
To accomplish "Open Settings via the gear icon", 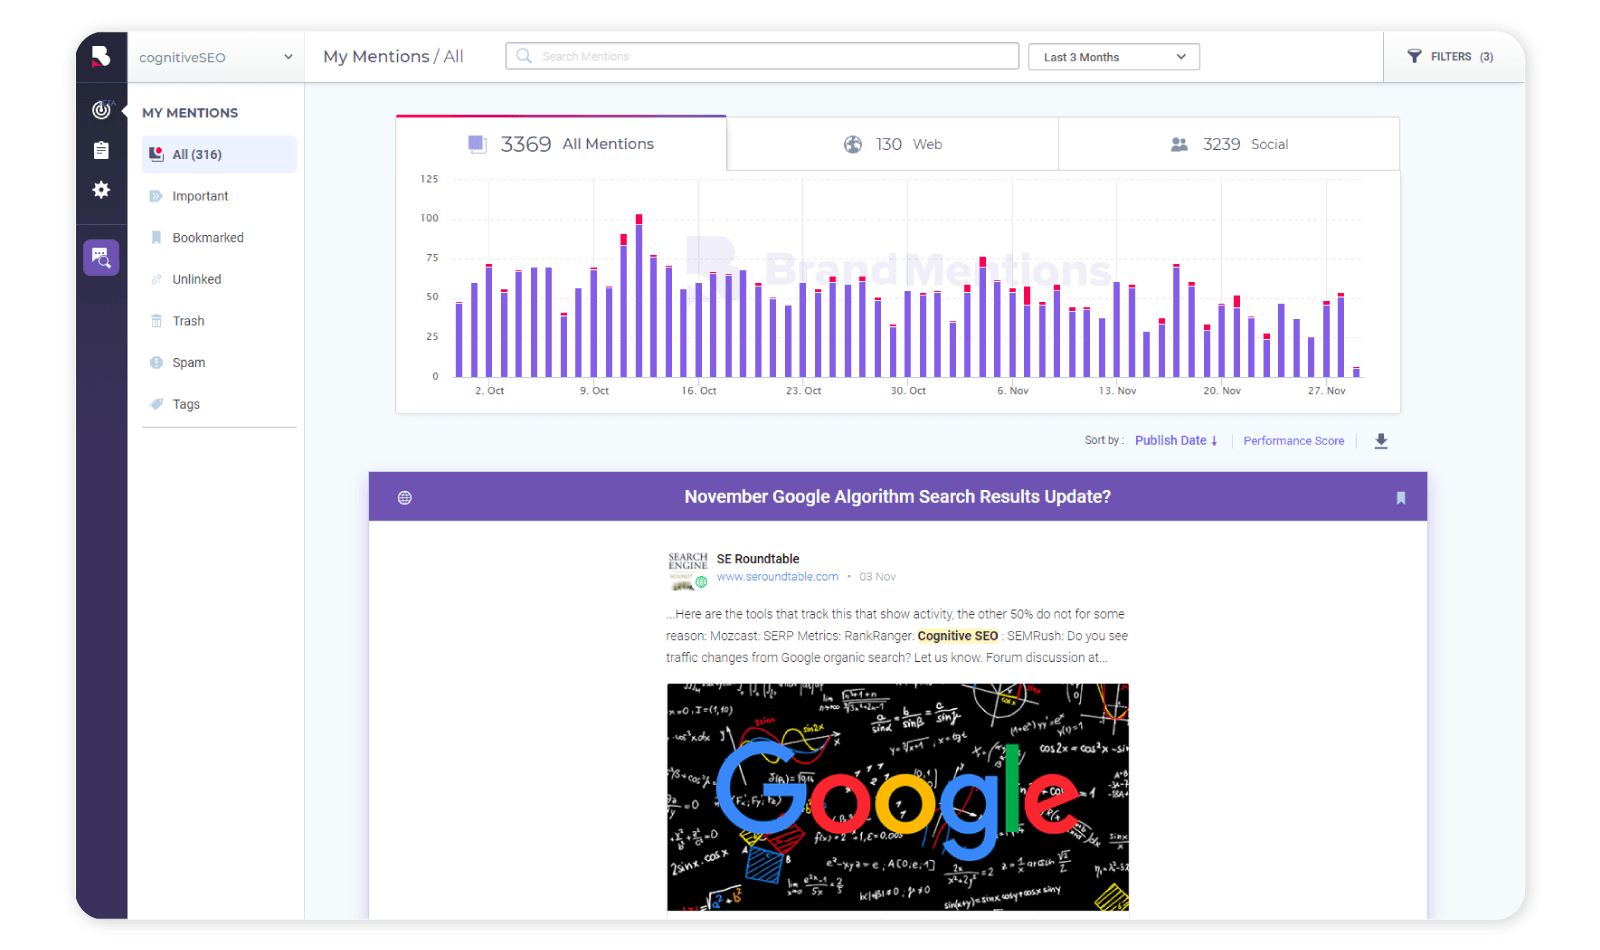I will coord(101,190).
